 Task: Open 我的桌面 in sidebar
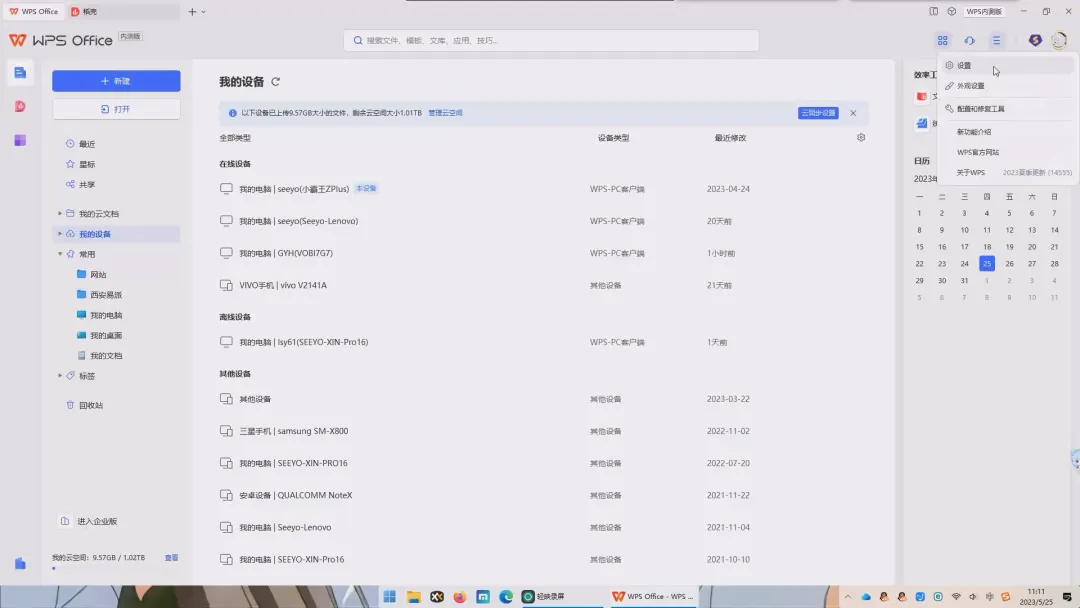click(x=105, y=335)
